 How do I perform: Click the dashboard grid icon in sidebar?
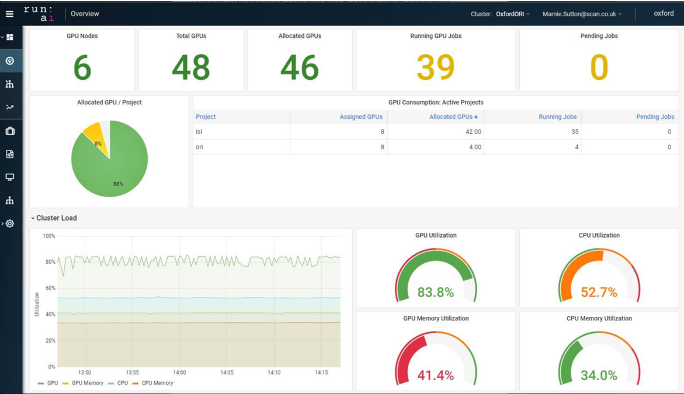click(10, 38)
